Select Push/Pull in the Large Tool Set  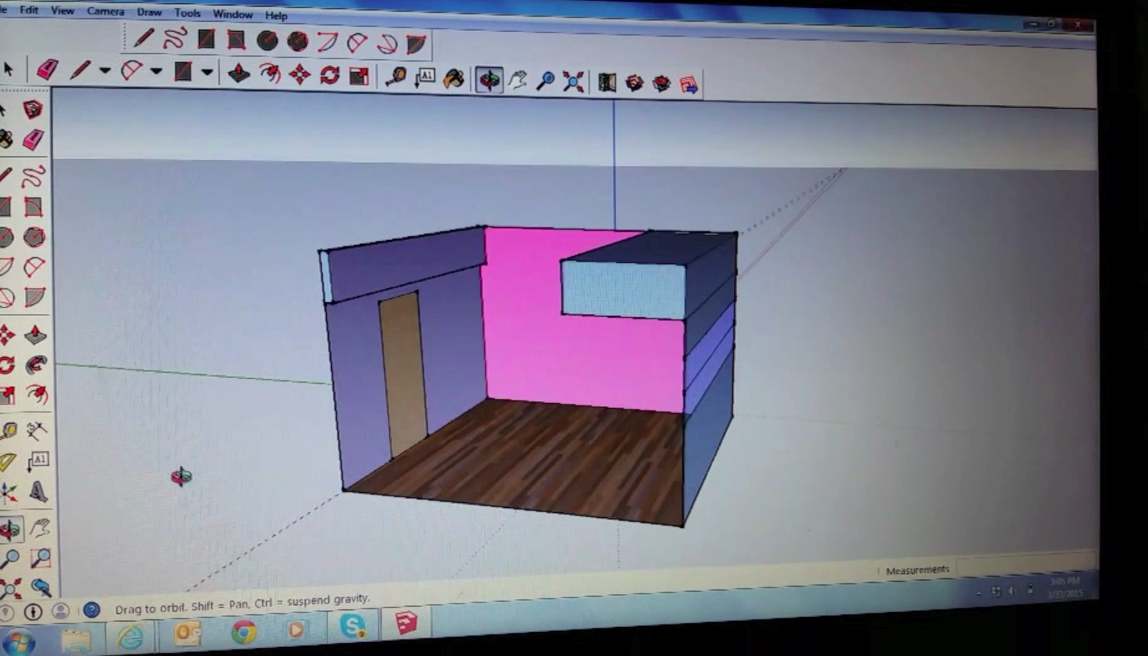pyautogui.click(x=35, y=335)
